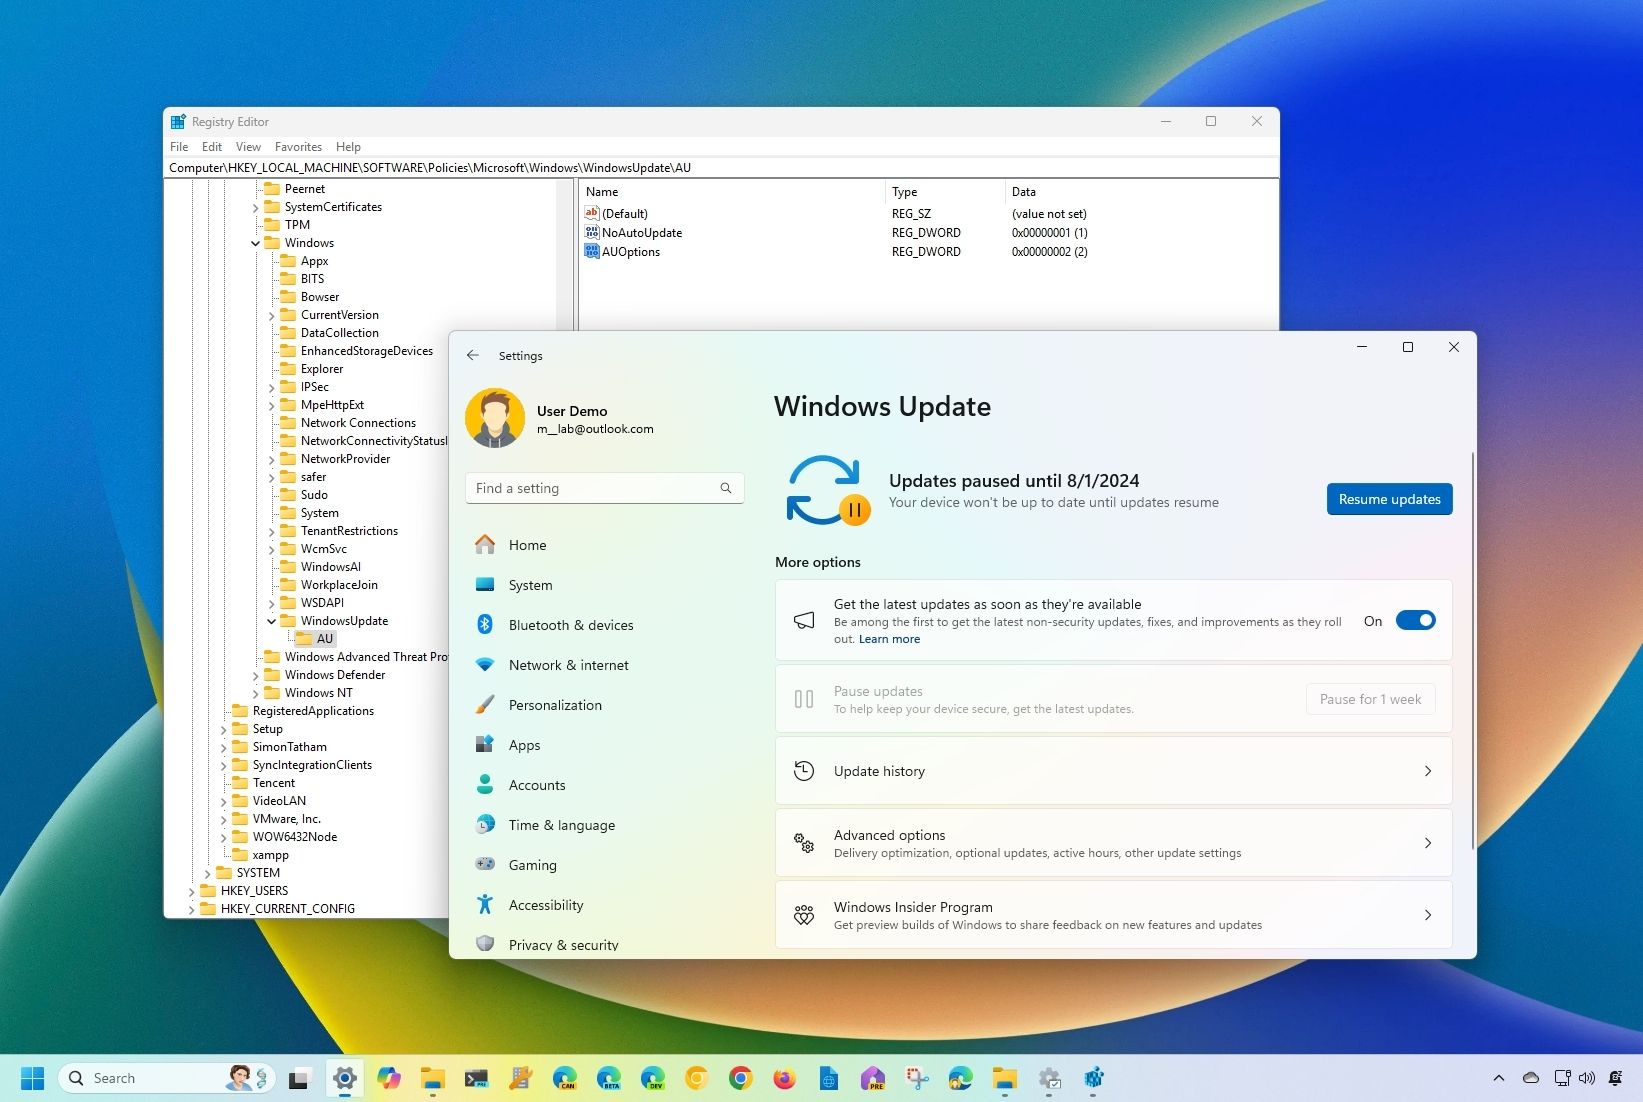Expand the CurrentVersion registry key

(270, 314)
